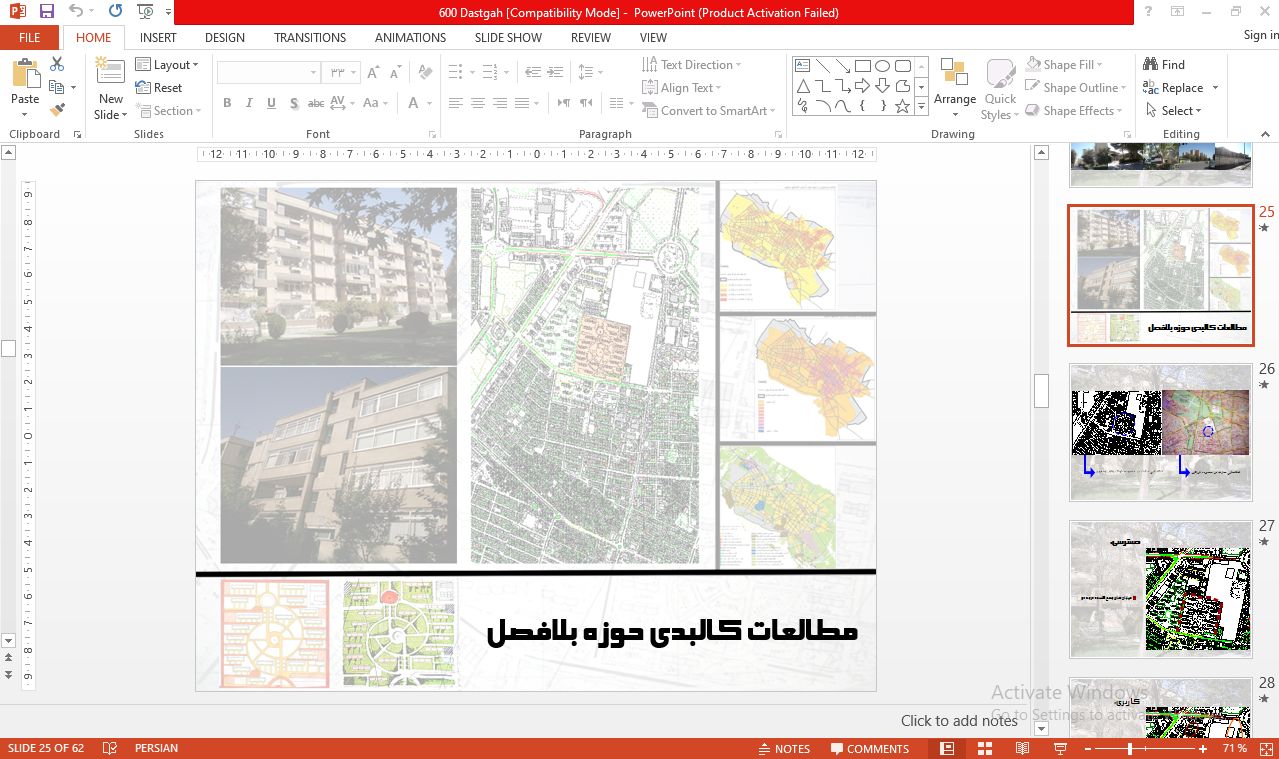Save the presentation from Quick Access Toolbar
The height and width of the screenshot is (759, 1279).
46,12
